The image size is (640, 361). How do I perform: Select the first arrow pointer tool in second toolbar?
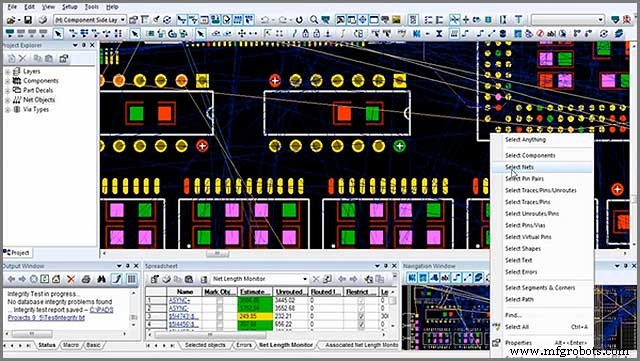pyautogui.click(x=58, y=33)
